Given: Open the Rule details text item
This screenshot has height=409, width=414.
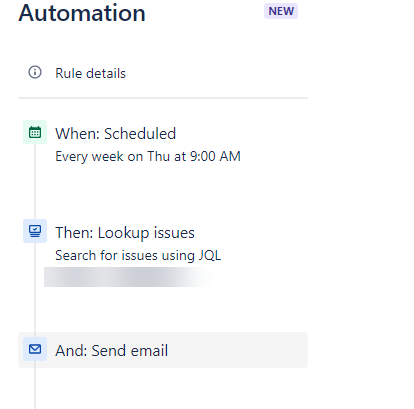Looking at the screenshot, I should click(x=90, y=73).
